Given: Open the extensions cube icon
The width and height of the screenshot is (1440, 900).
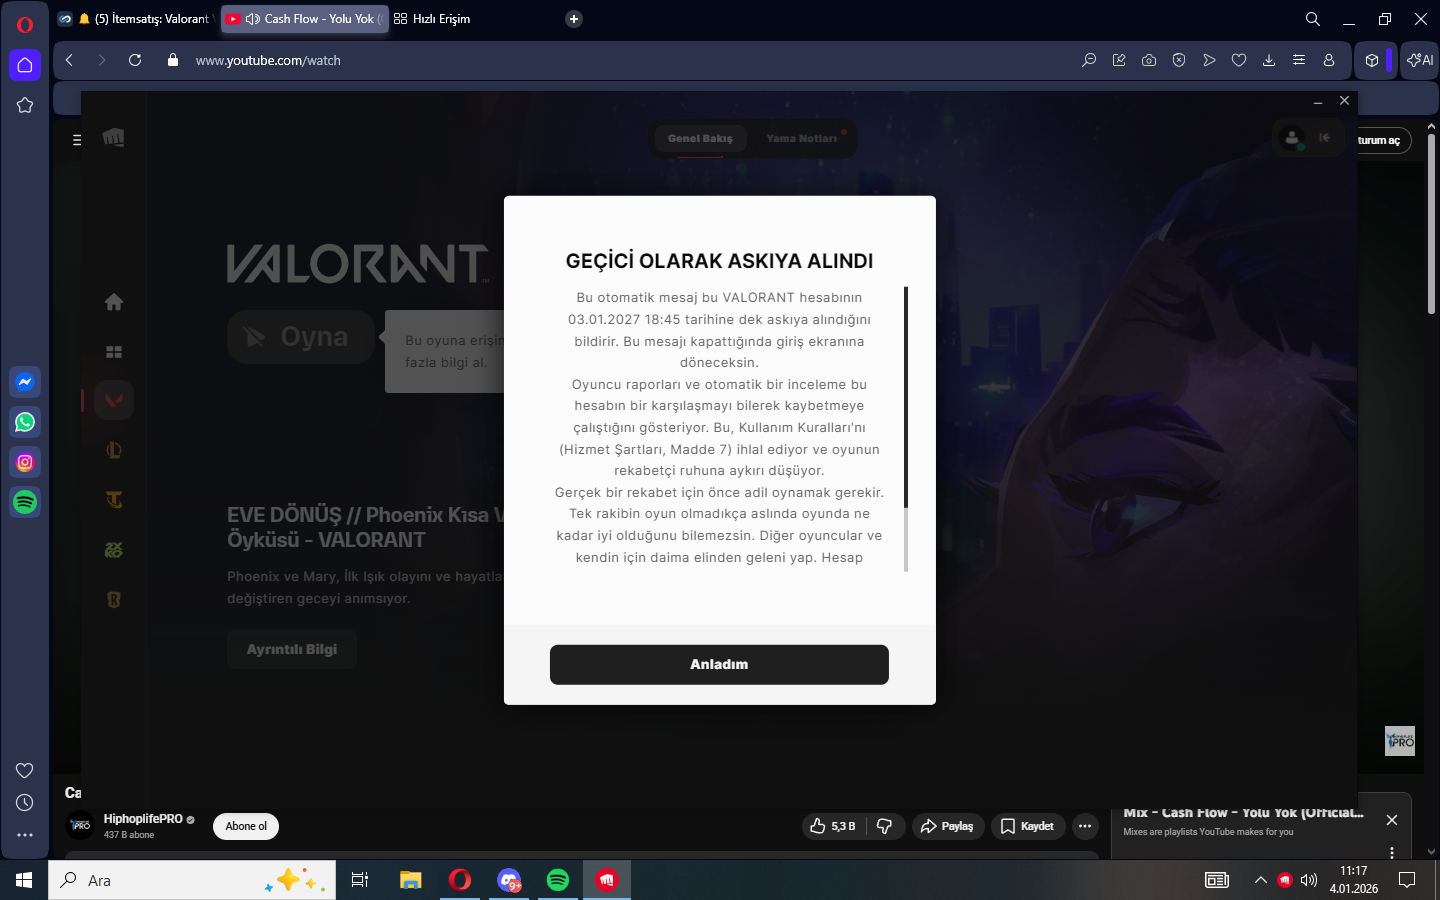Looking at the screenshot, I should (x=1372, y=60).
